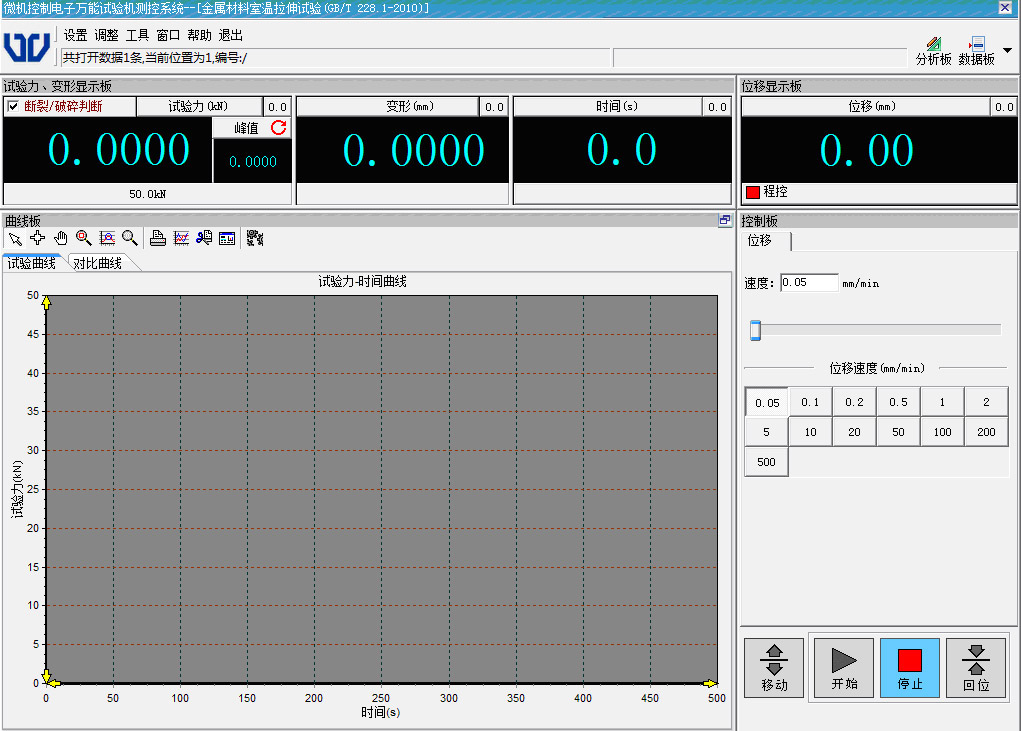Screen dimensions: 1021x731
Task: Toggle the 断裂/破碎判断 checkbox
Action: [13, 106]
